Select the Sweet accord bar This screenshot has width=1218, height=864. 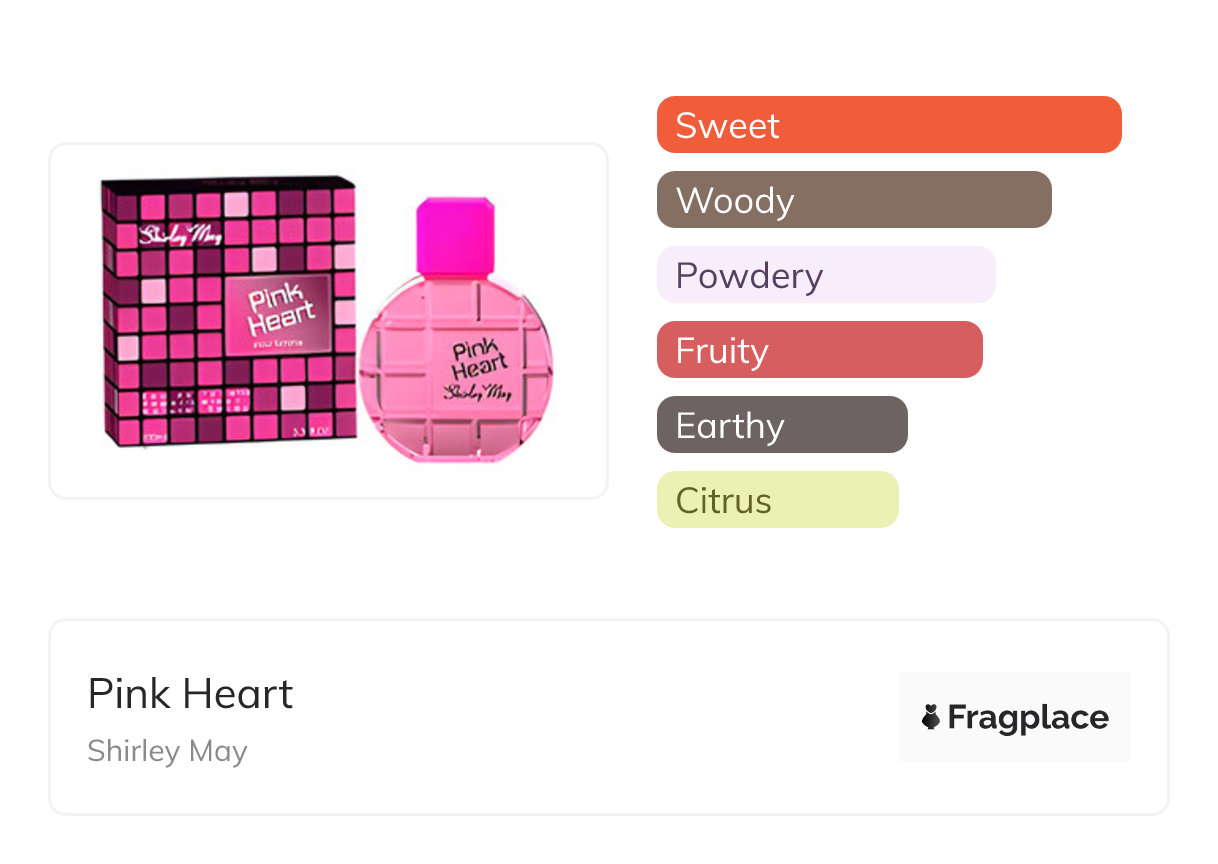(x=888, y=125)
